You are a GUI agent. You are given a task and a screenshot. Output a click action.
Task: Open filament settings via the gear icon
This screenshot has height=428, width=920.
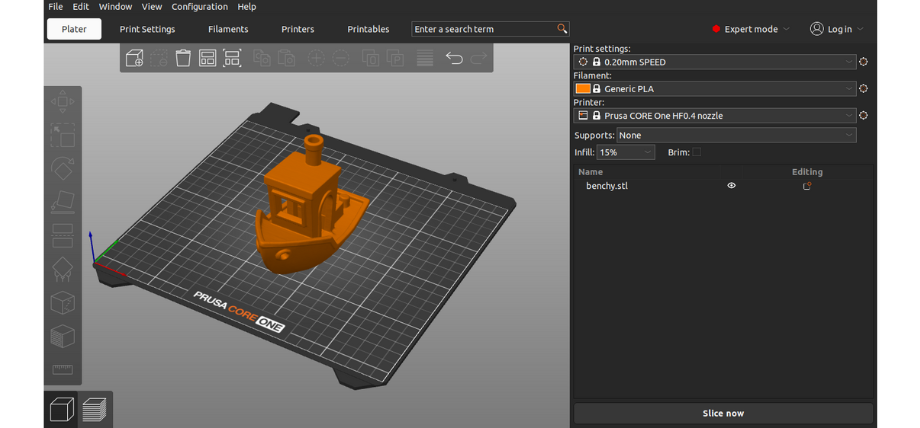[x=863, y=89]
